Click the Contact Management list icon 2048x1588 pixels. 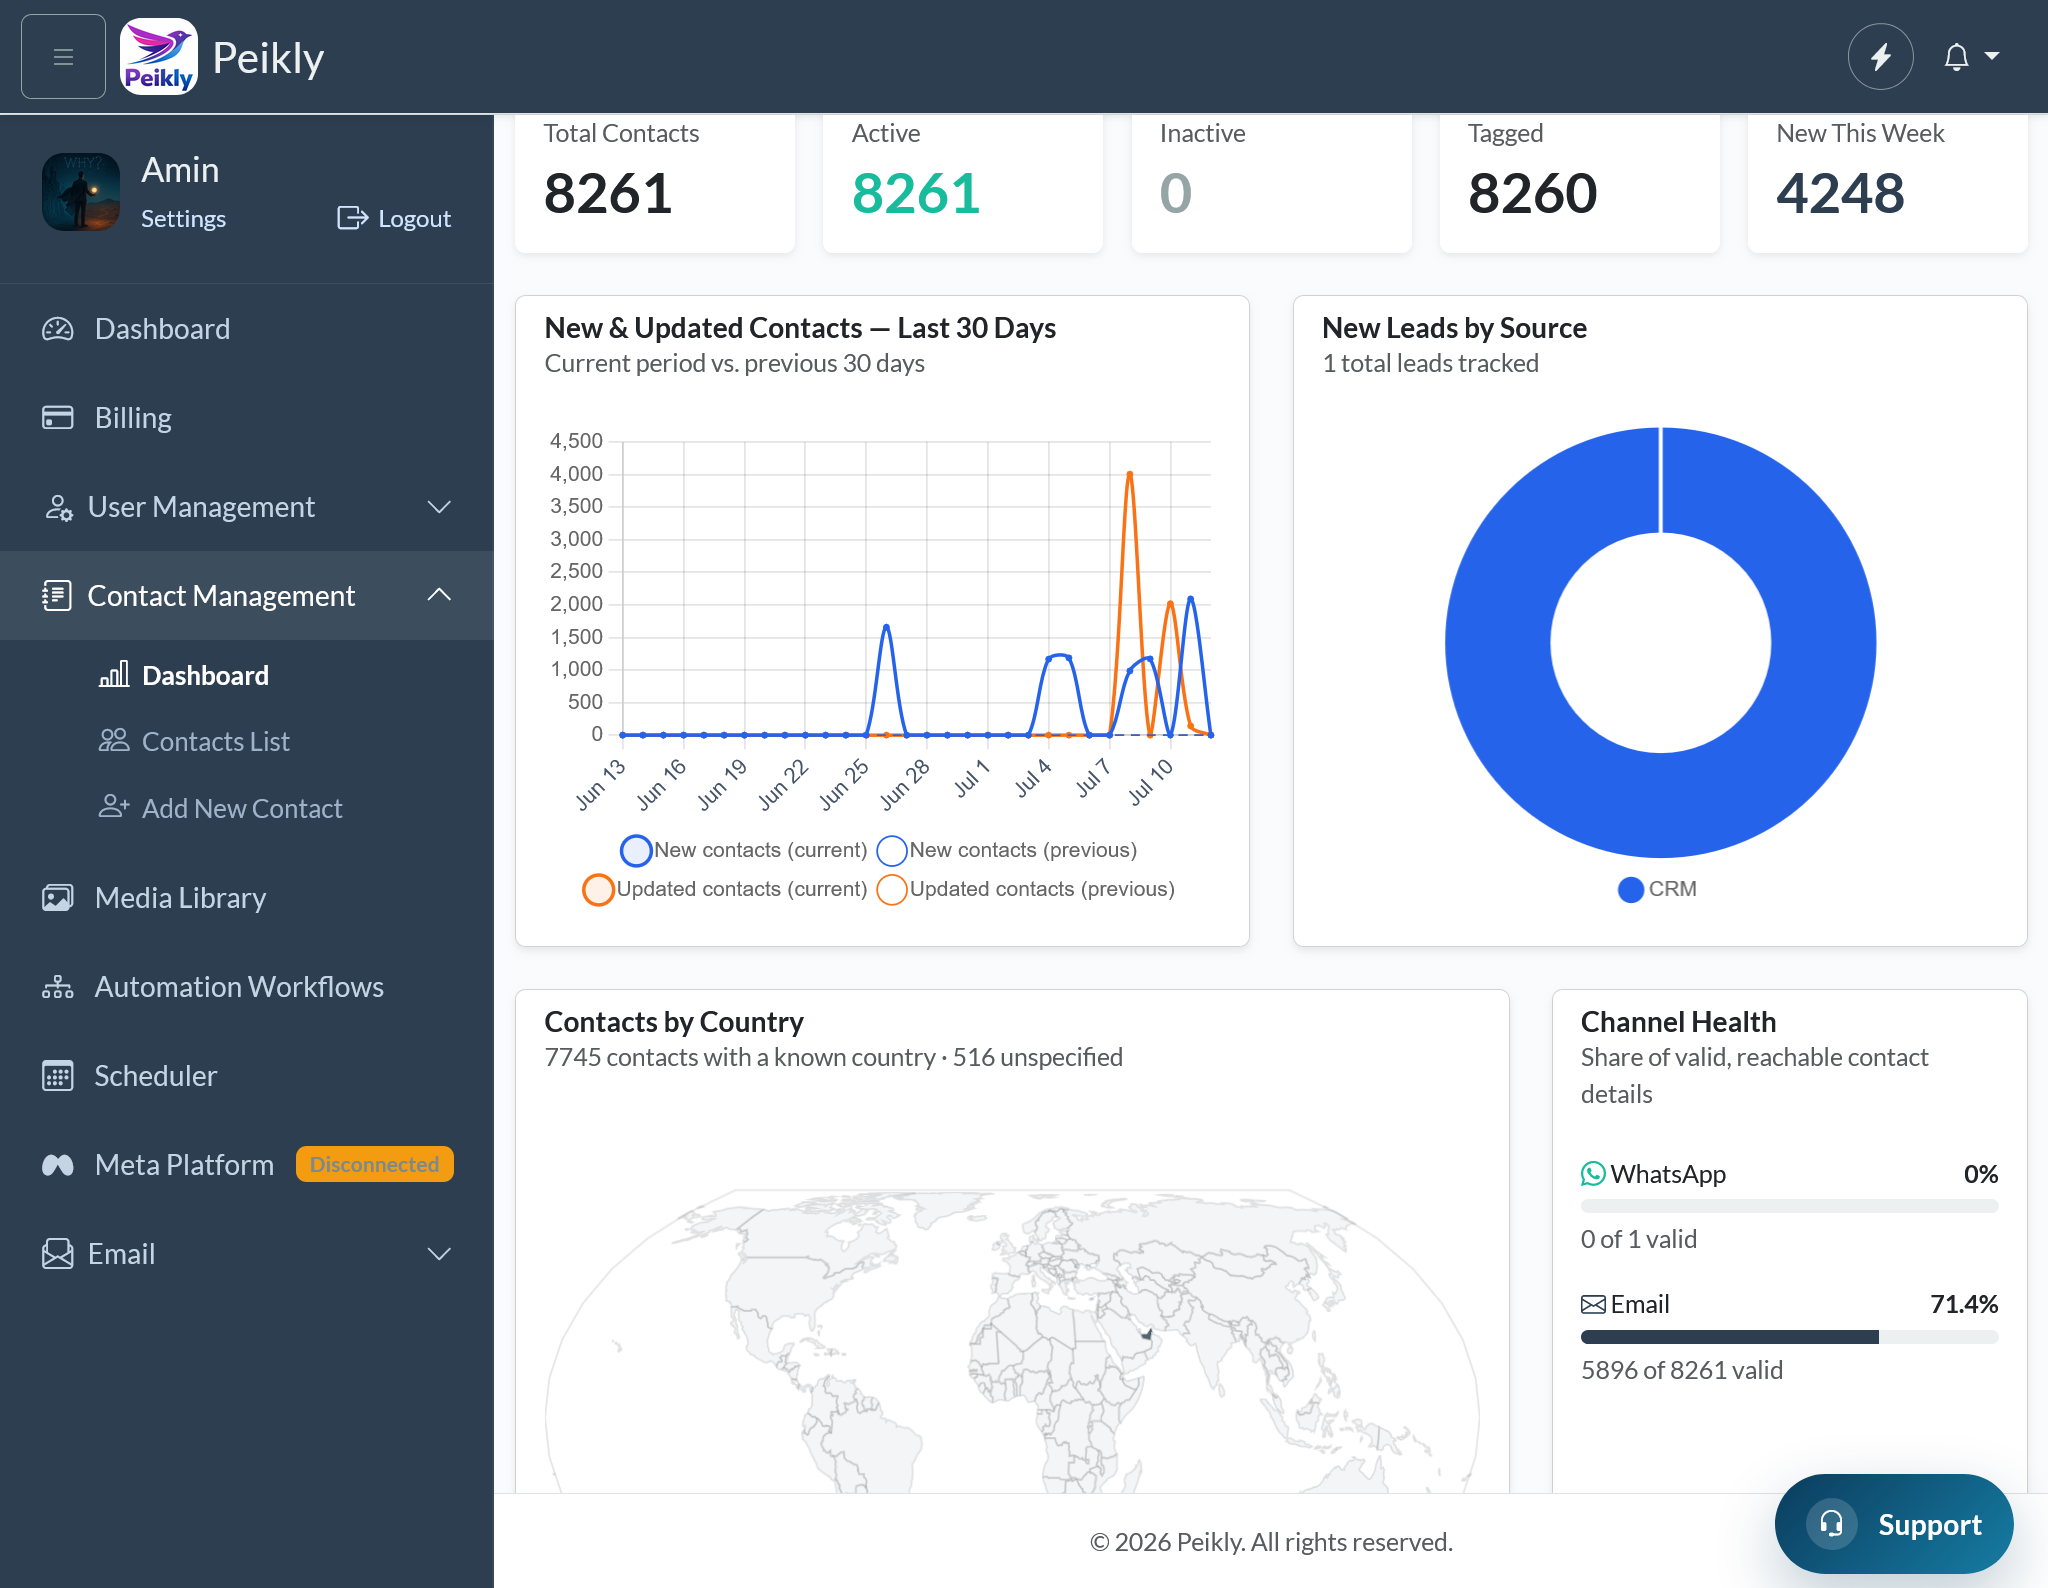[57, 596]
